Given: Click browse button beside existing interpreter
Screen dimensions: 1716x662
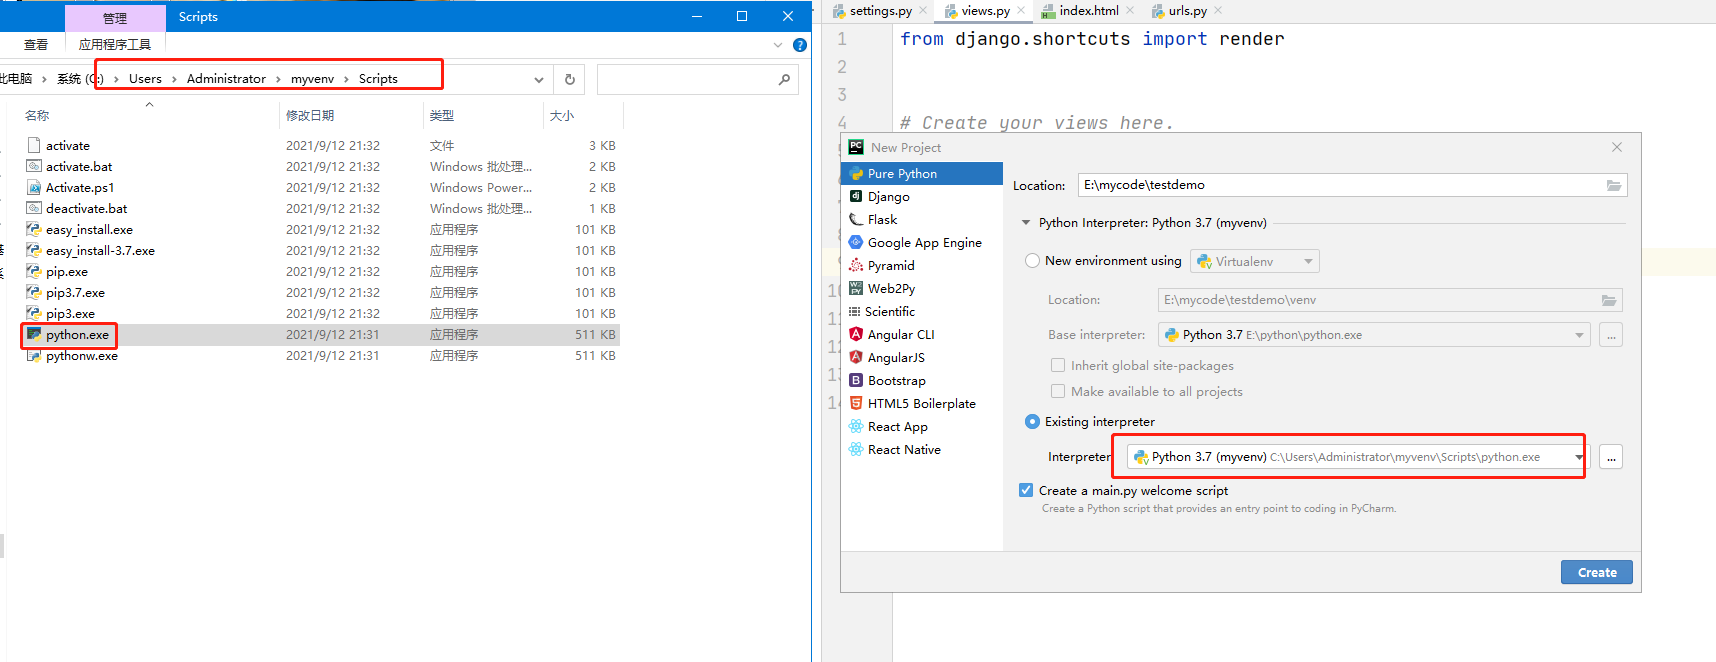Looking at the screenshot, I should 1611,457.
